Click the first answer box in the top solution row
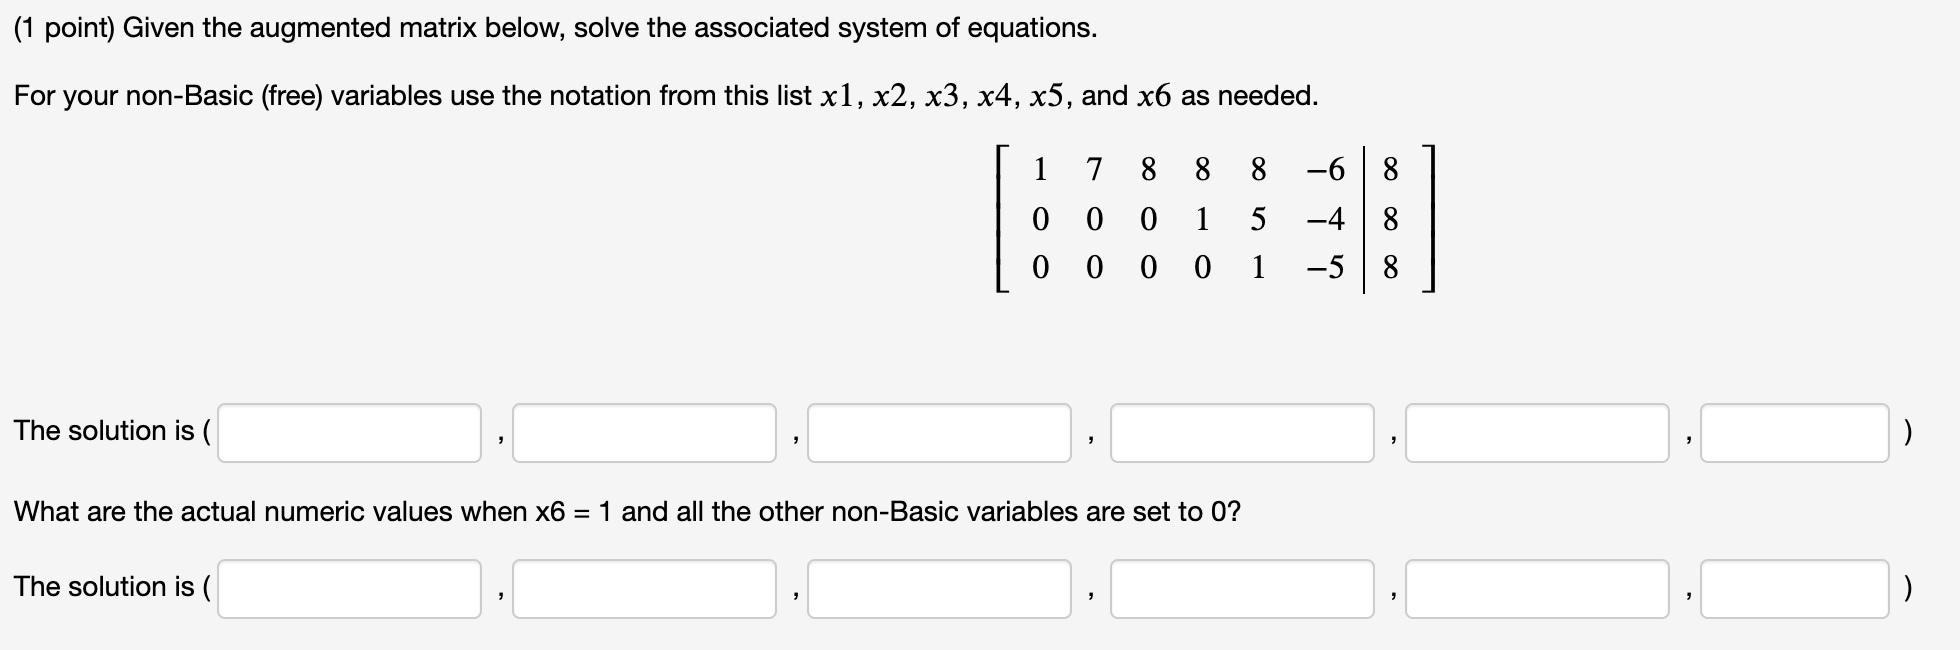This screenshot has height=650, width=1960. [350, 432]
